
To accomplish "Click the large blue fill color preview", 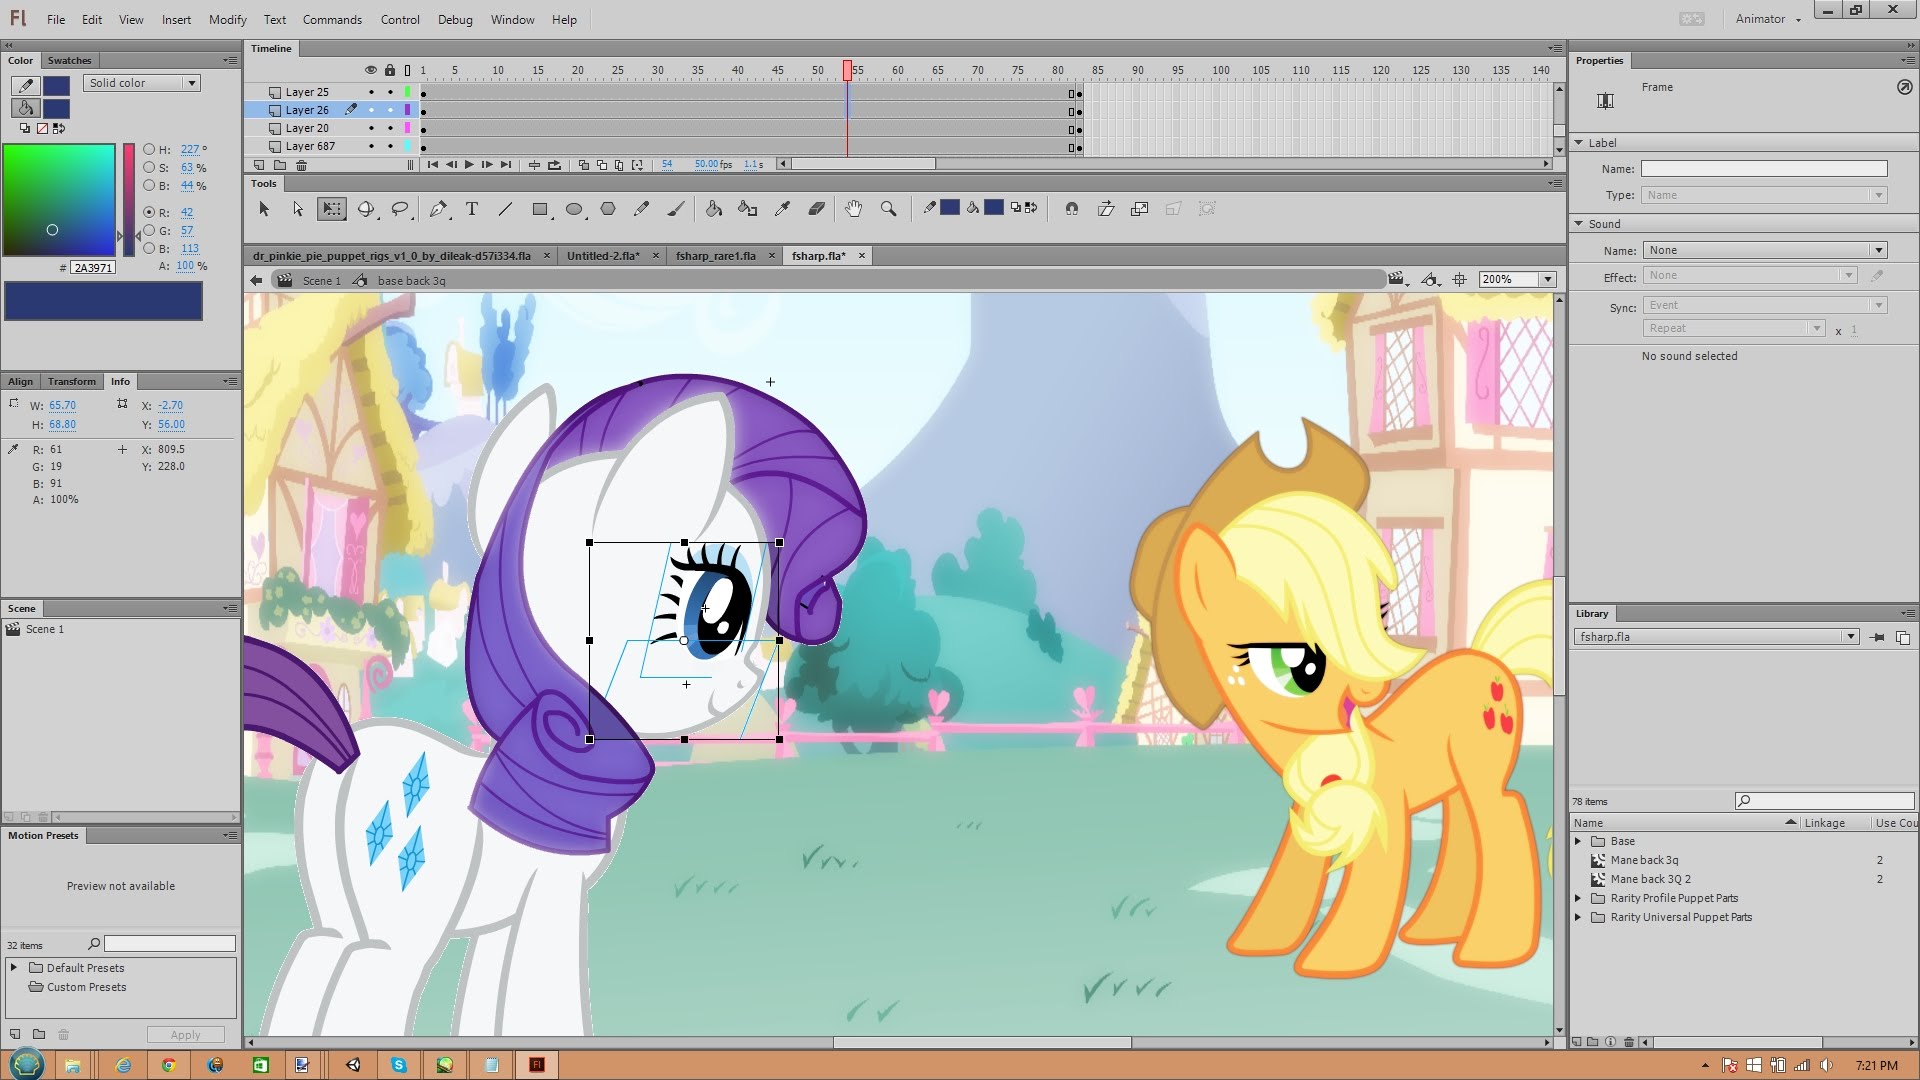I will pyautogui.click(x=103, y=301).
